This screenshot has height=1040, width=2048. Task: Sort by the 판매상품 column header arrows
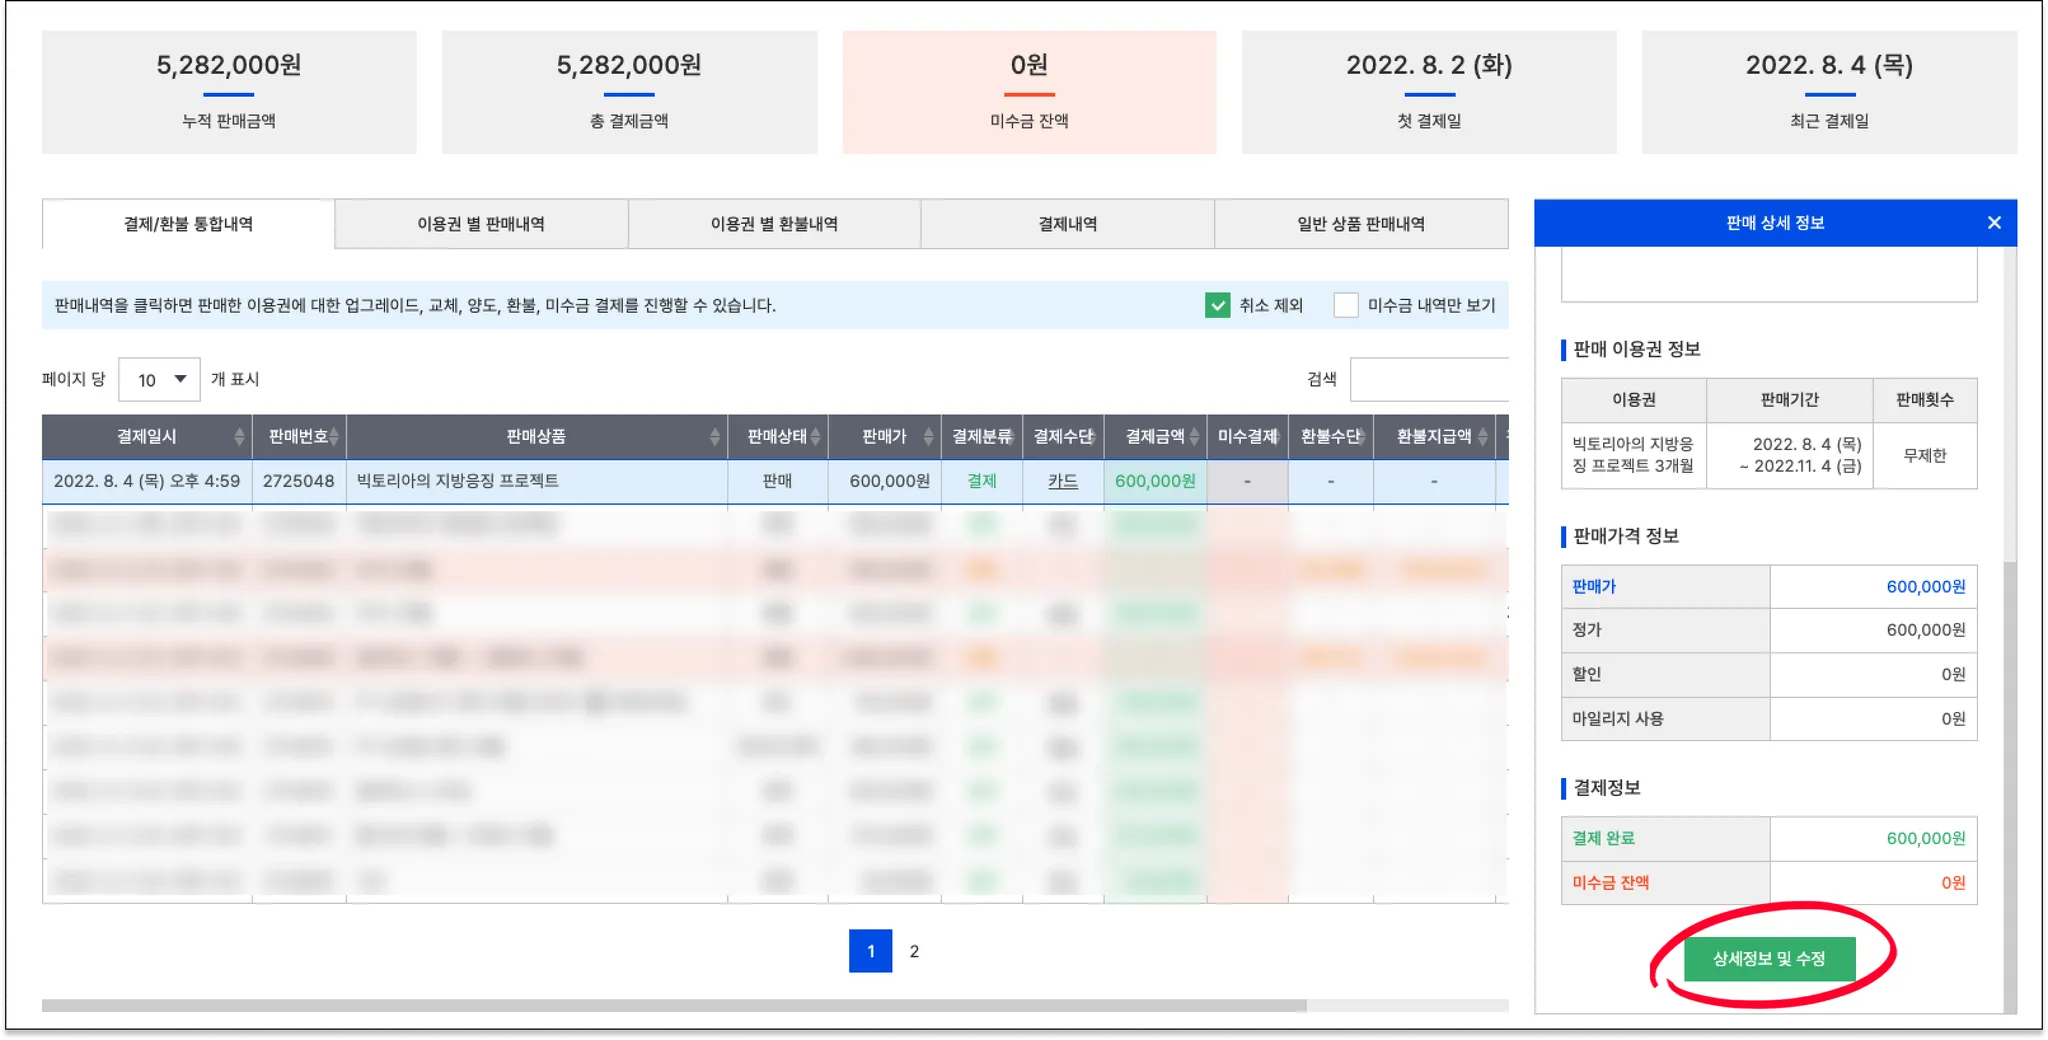click(x=714, y=437)
